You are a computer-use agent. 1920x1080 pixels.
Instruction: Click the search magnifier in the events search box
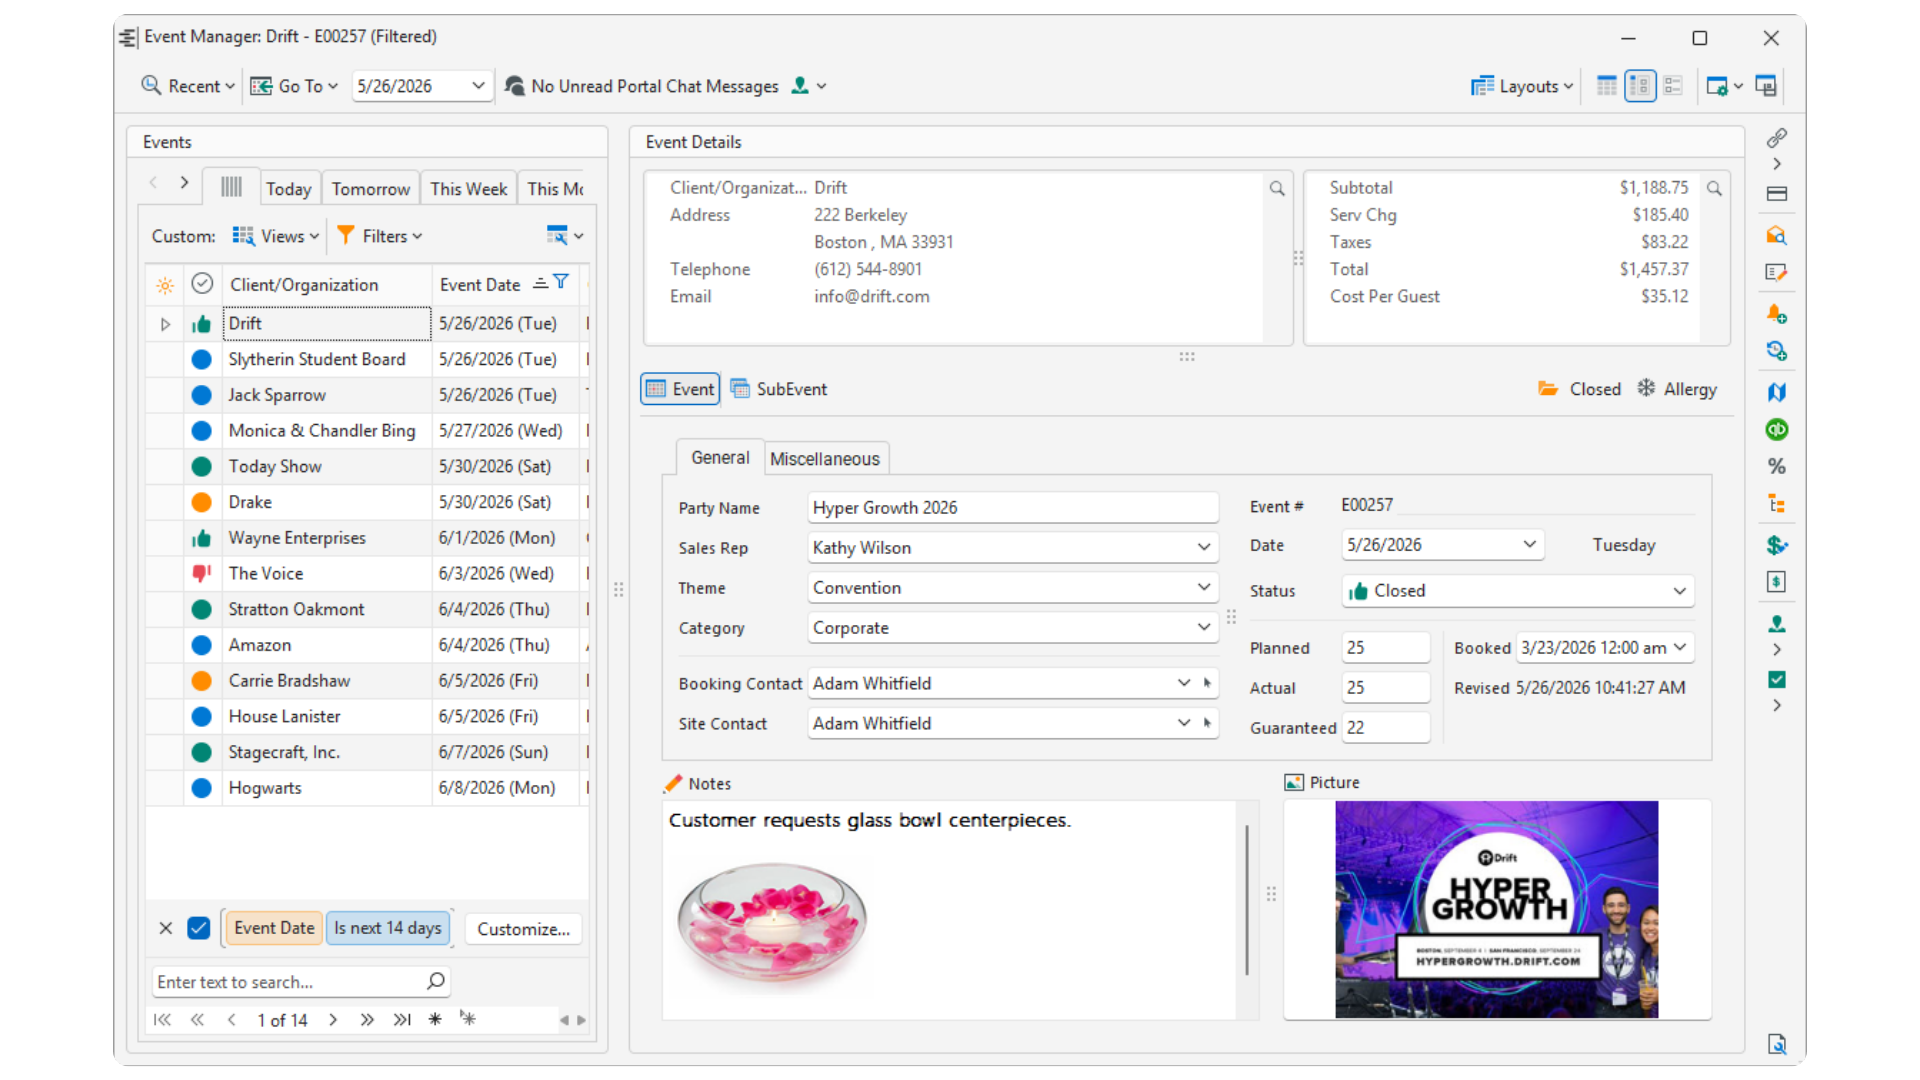(x=436, y=981)
